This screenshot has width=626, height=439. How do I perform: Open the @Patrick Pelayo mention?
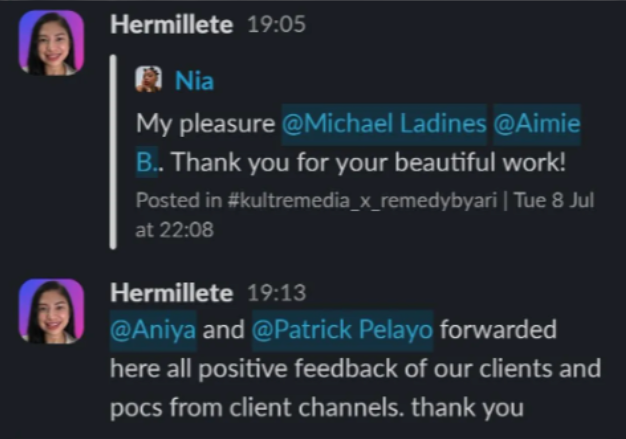point(343,330)
